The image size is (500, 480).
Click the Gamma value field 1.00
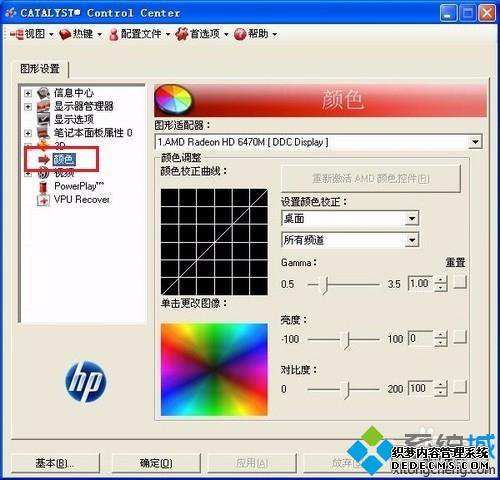point(421,284)
